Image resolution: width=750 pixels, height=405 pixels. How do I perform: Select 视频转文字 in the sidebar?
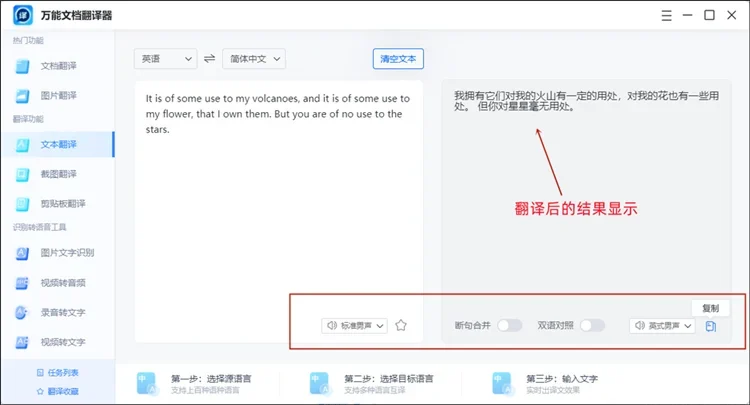pos(57,342)
